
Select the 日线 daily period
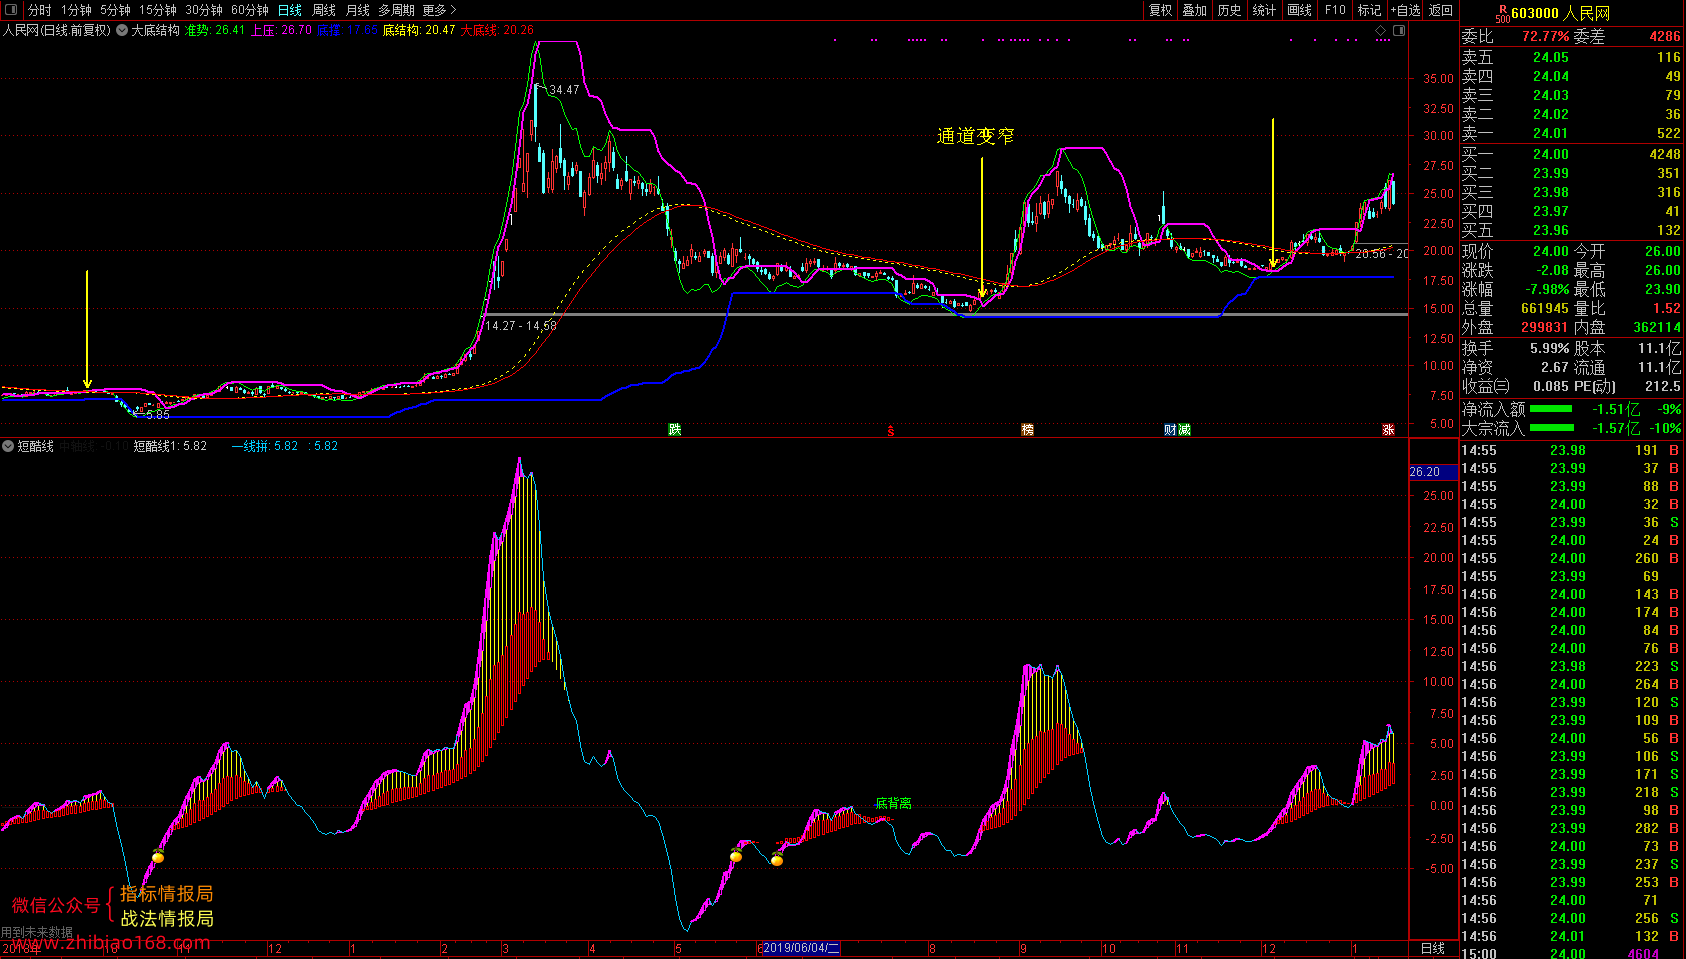(290, 10)
